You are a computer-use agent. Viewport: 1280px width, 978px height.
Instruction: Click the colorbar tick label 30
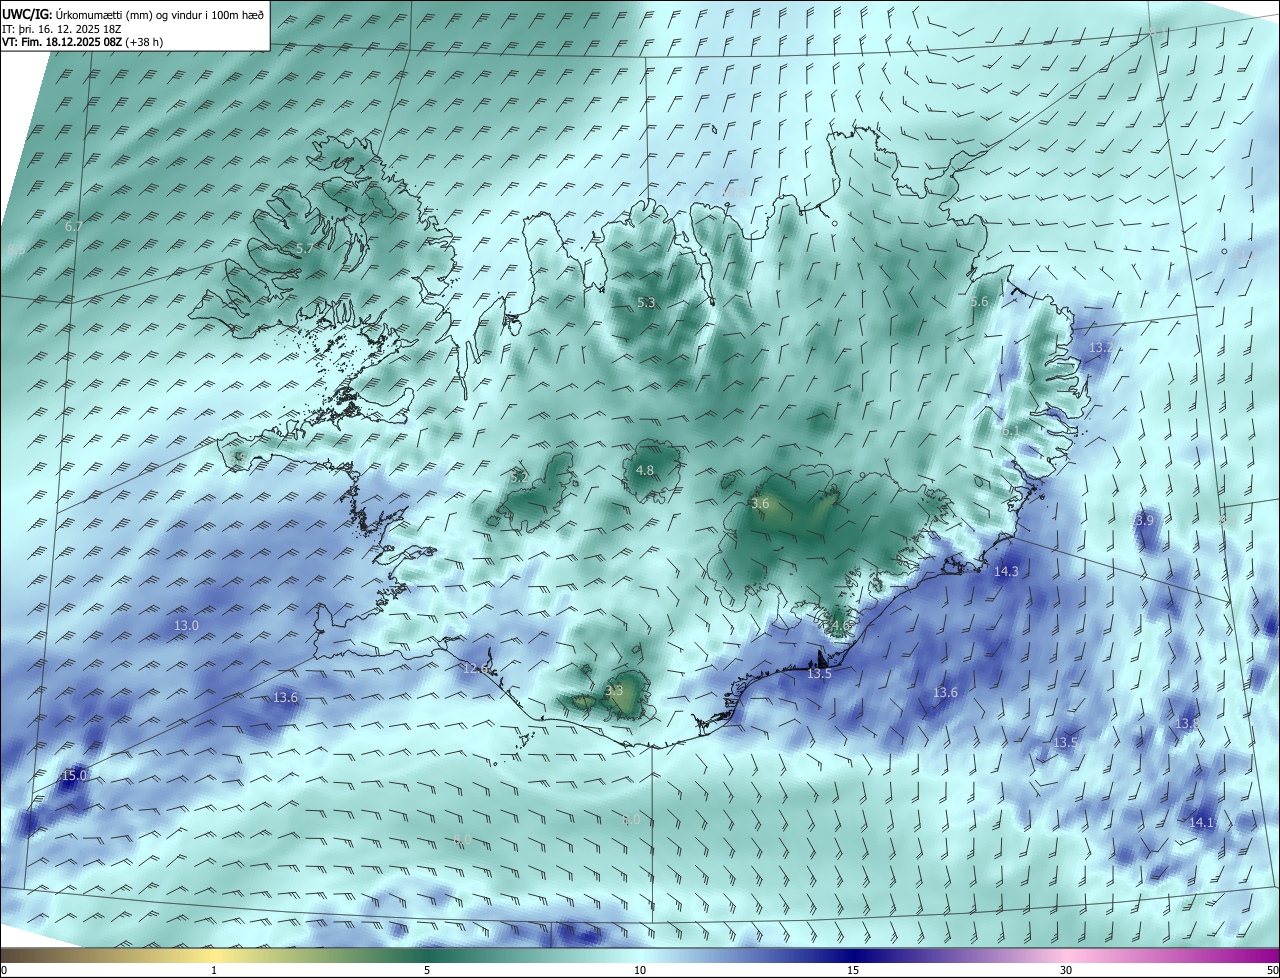pyautogui.click(x=1066, y=971)
